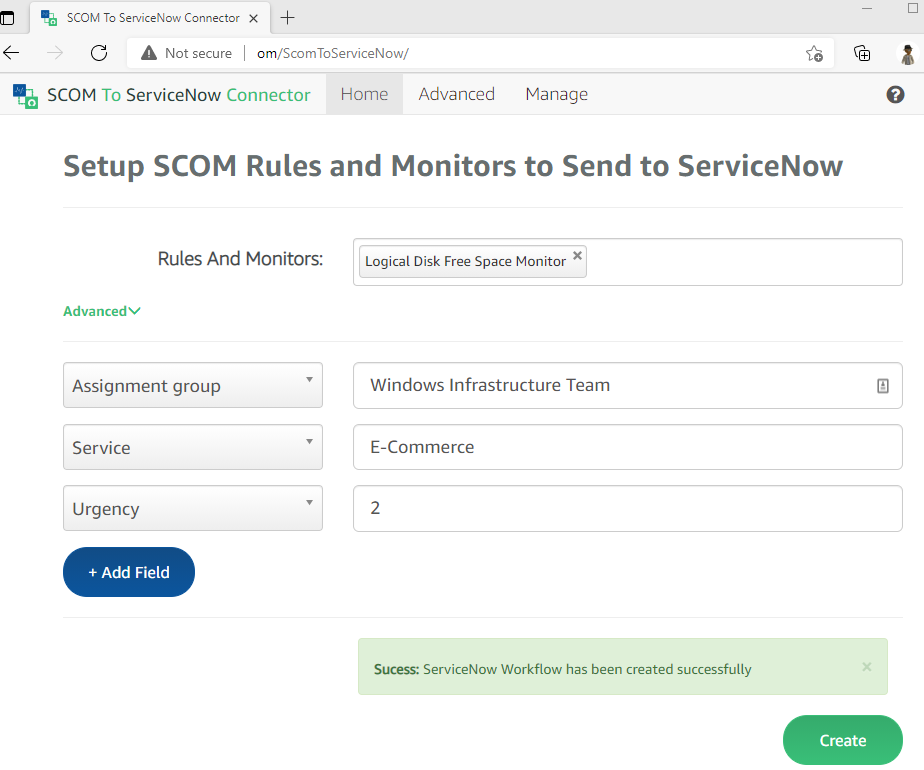Remove the Logical Disk Free Space Monitor tag

click(578, 255)
